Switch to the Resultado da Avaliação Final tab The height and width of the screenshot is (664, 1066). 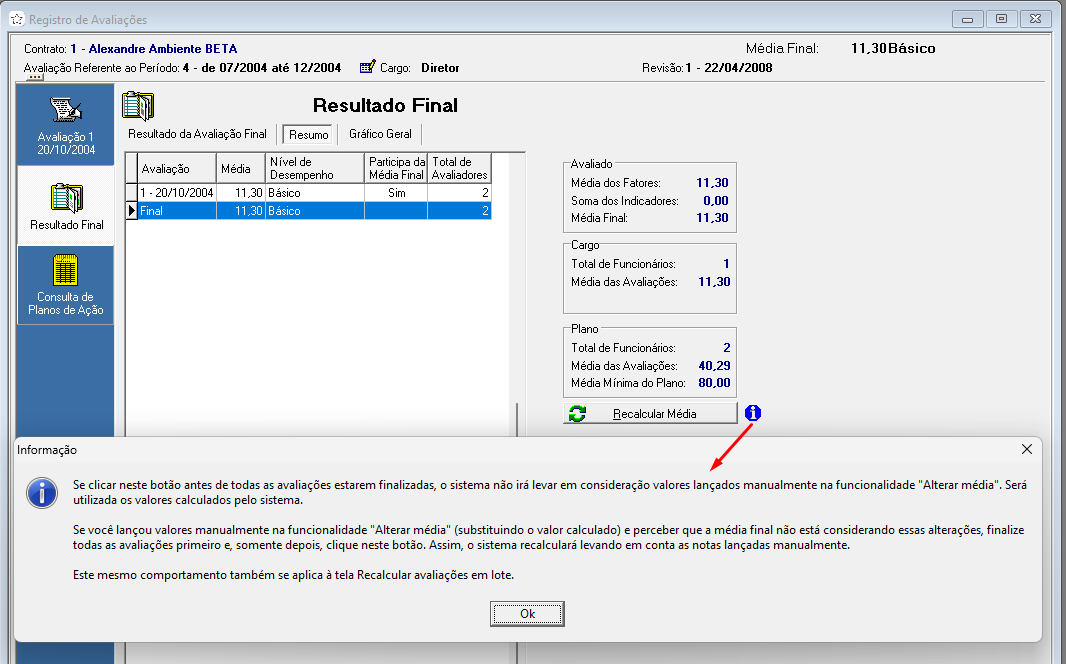point(197,134)
